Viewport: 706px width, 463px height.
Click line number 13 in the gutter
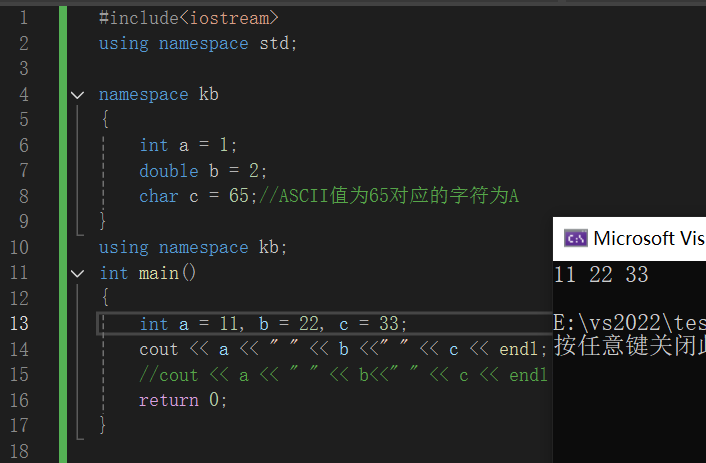[19, 323]
